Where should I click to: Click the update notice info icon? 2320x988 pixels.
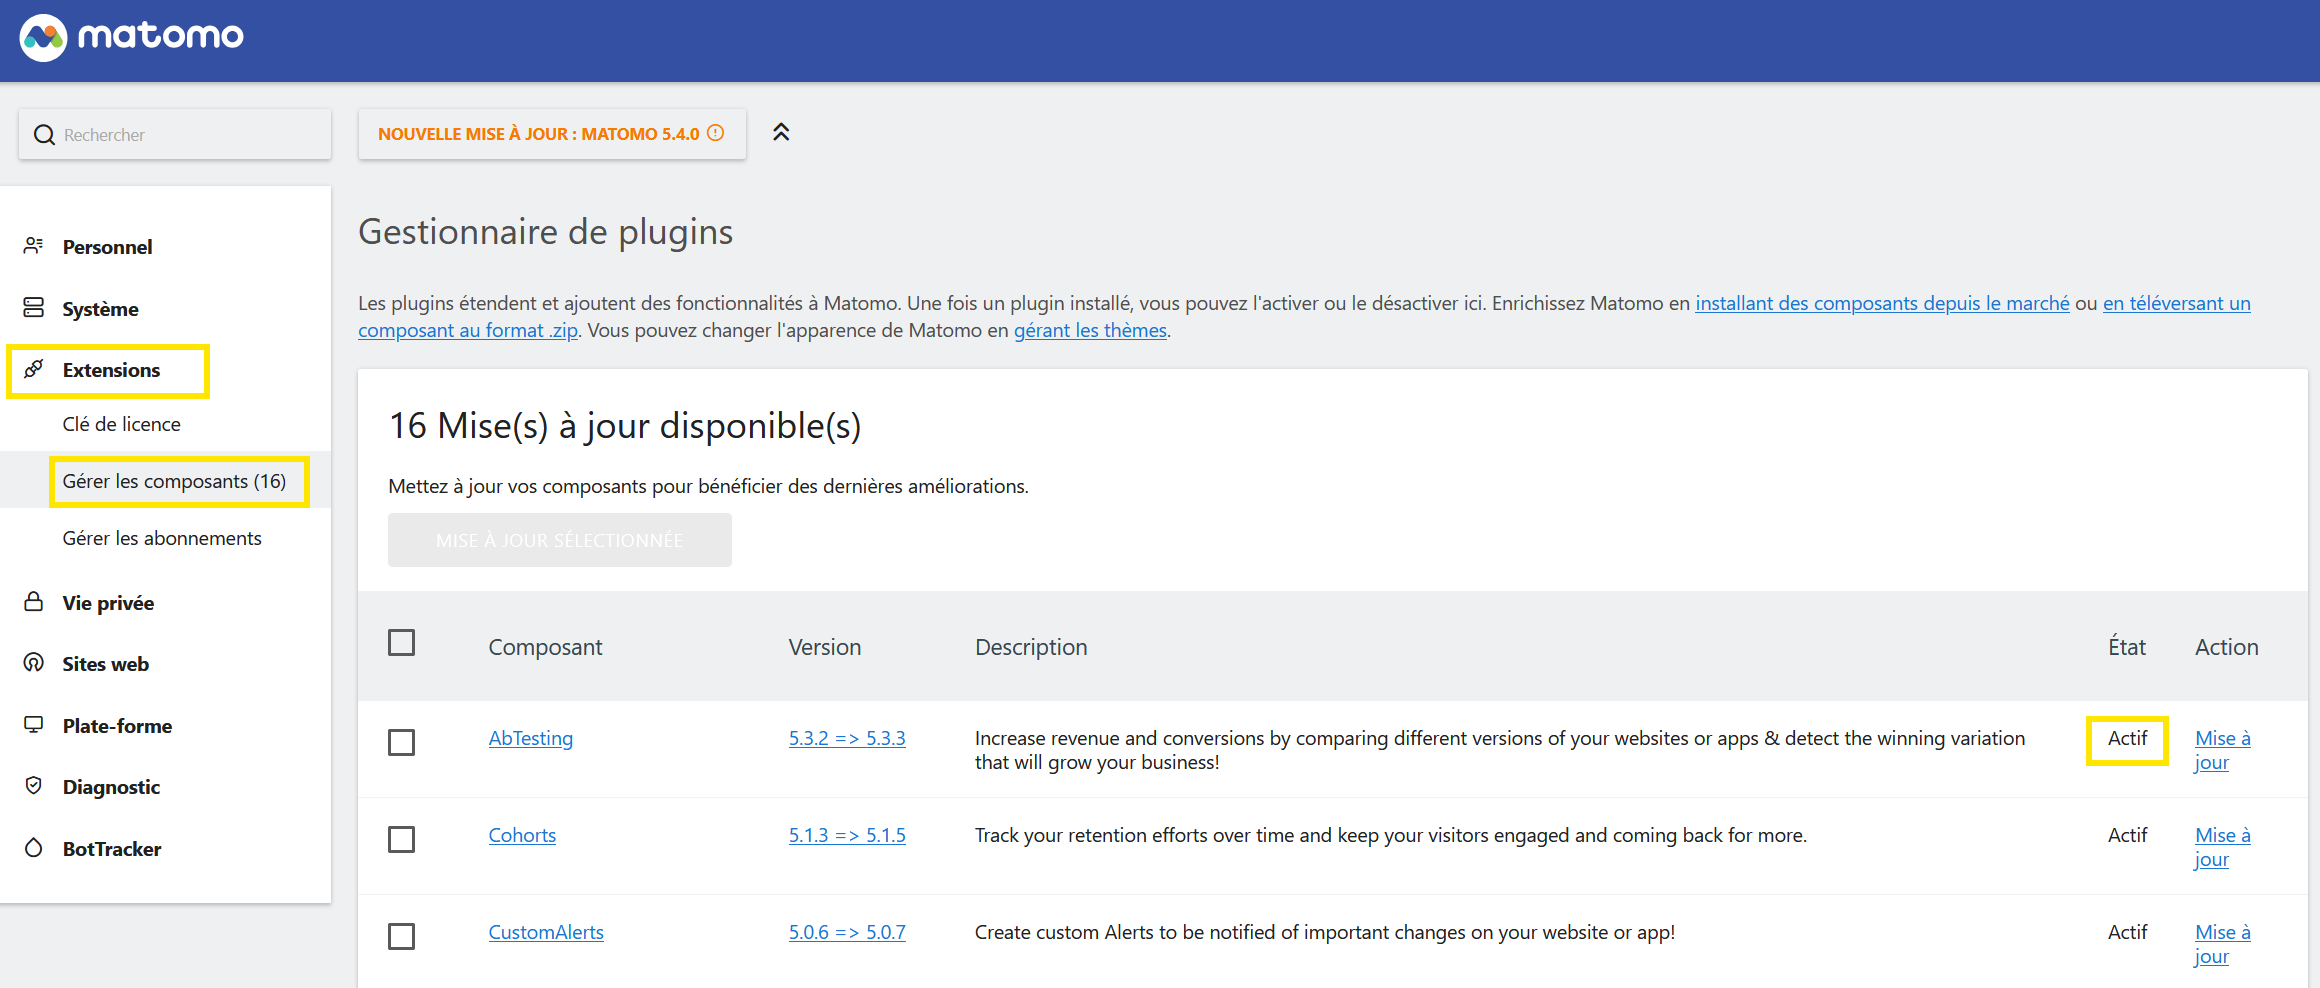[716, 133]
